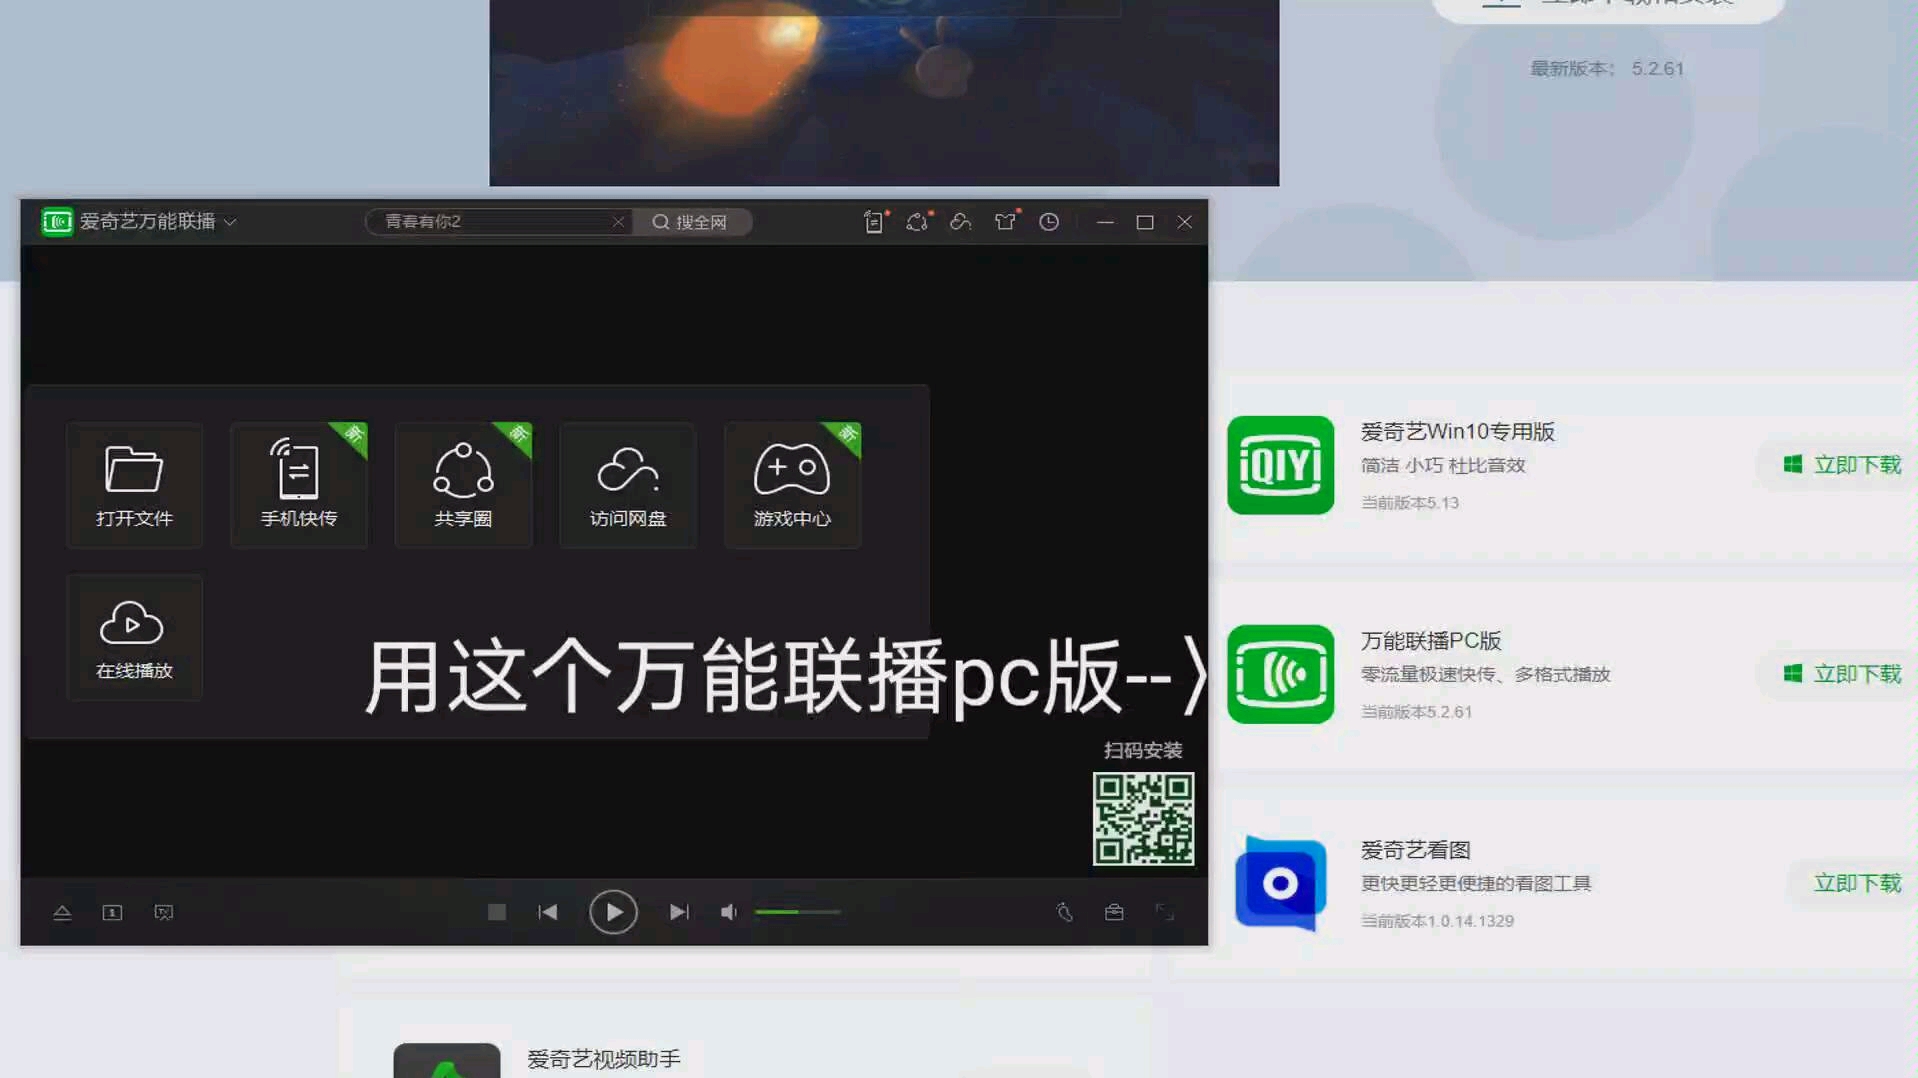This screenshot has height=1078, width=1918.
Task: Stop playback with the square button
Action: pyautogui.click(x=497, y=912)
